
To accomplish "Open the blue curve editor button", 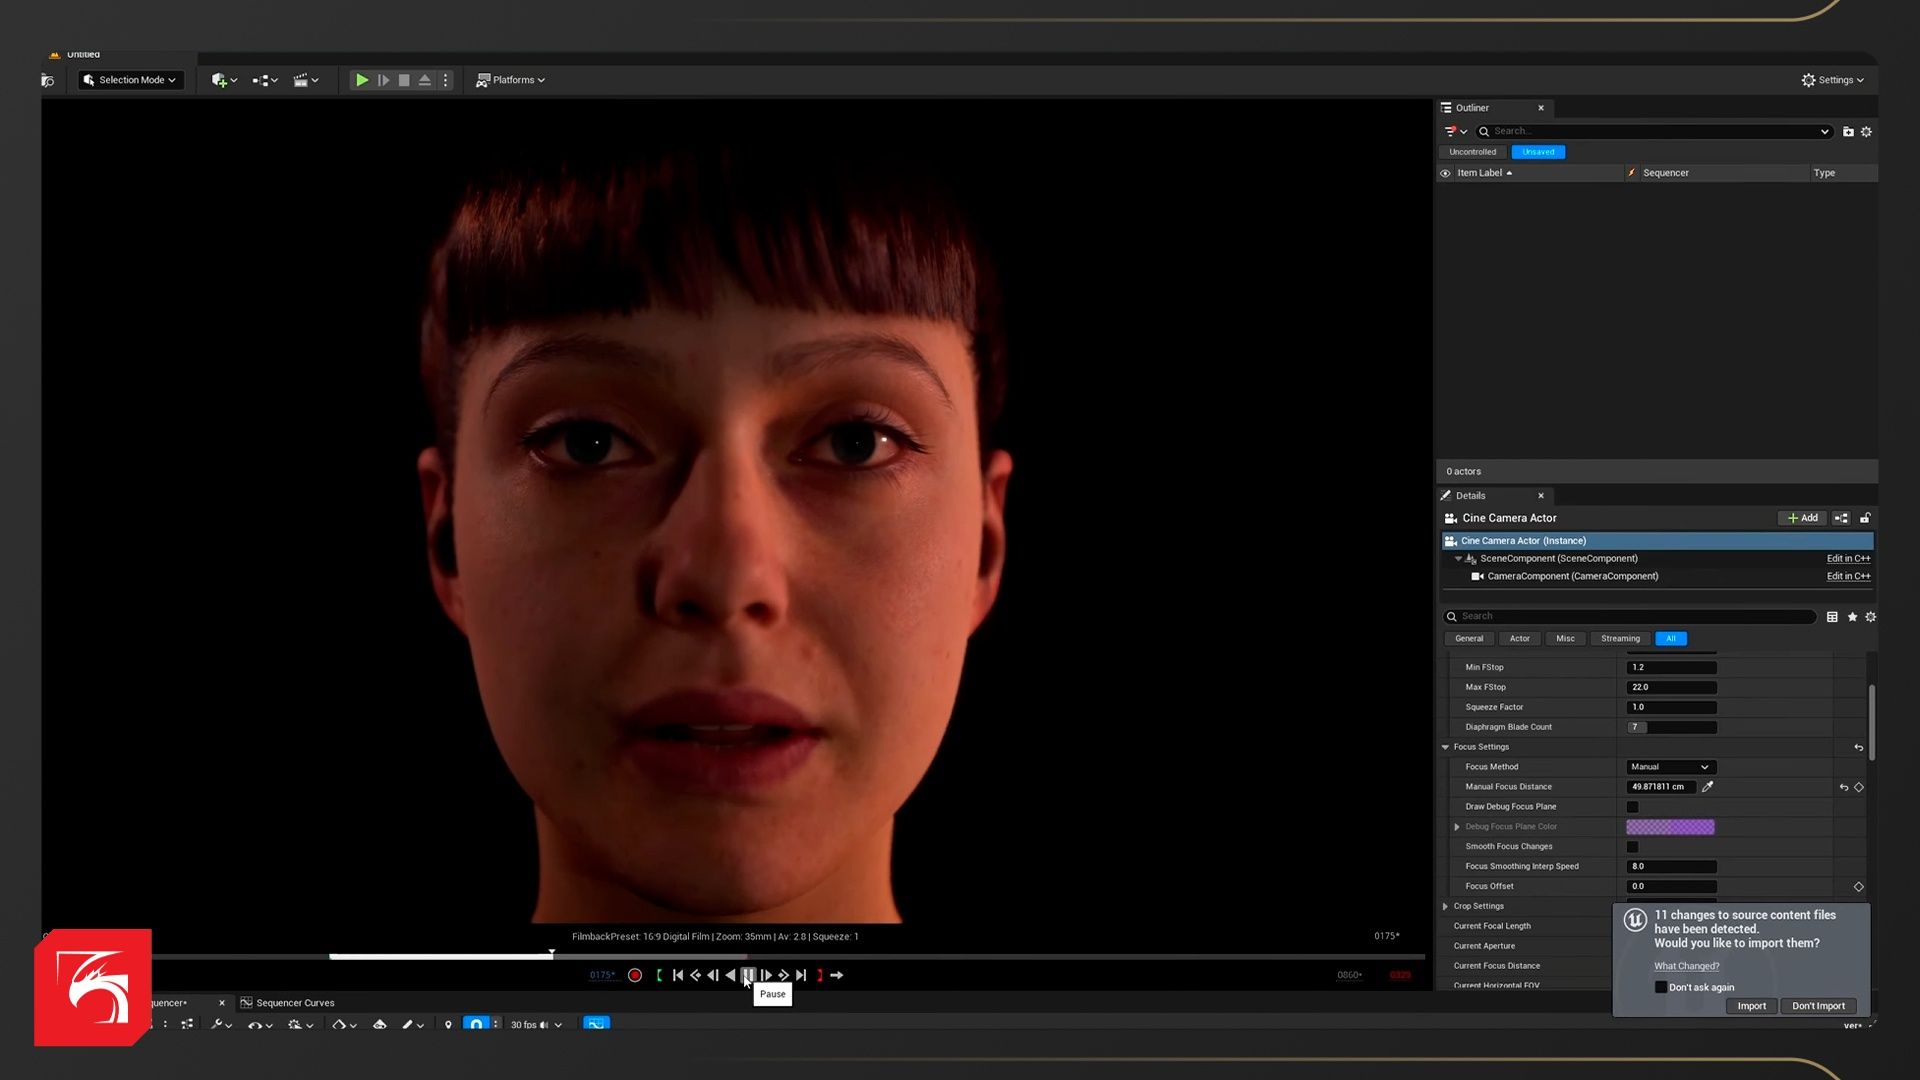I will tap(596, 1024).
